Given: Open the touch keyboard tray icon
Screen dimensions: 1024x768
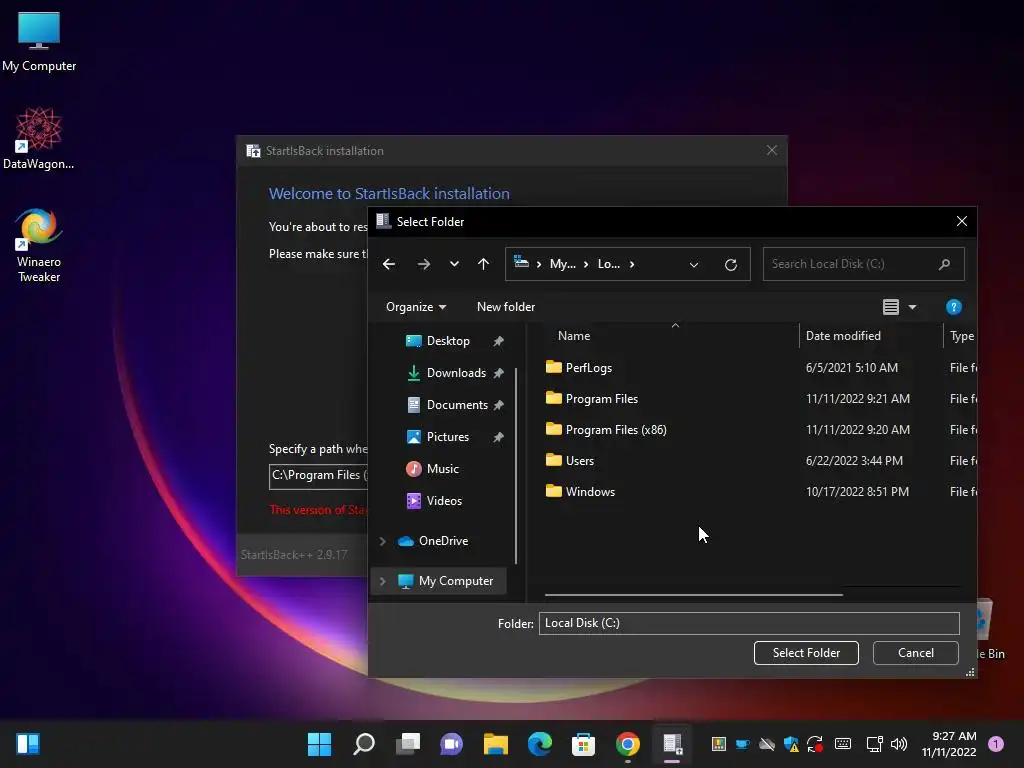Looking at the screenshot, I should pyautogui.click(x=843, y=744).
